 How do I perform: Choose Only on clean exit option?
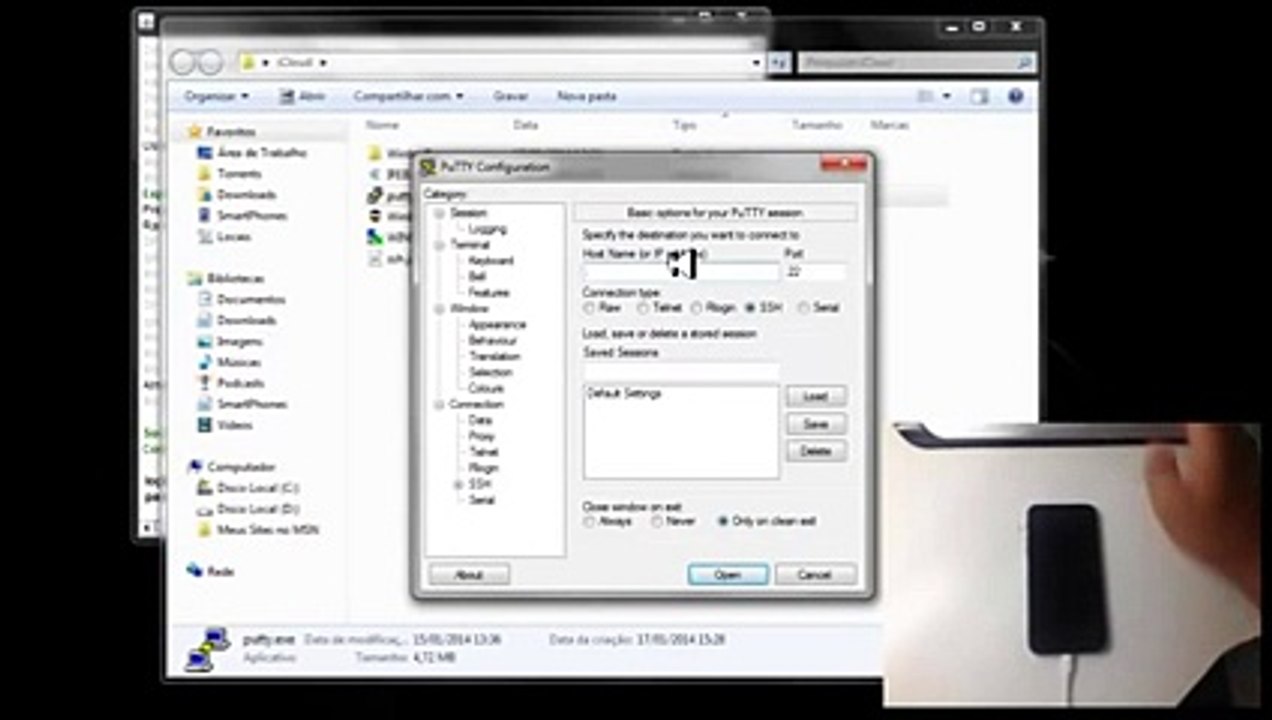coord(723,522)
